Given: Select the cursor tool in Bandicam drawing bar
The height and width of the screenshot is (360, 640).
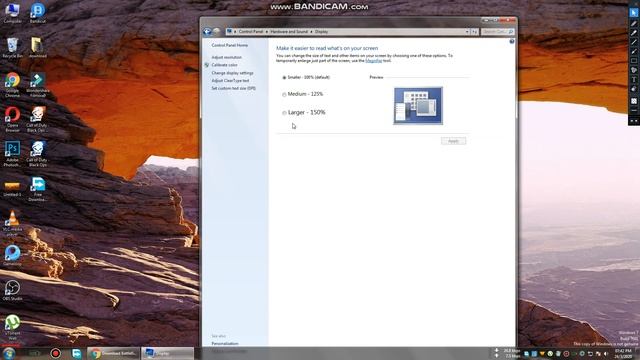Looking at the screenshot, I should point(633,13).
